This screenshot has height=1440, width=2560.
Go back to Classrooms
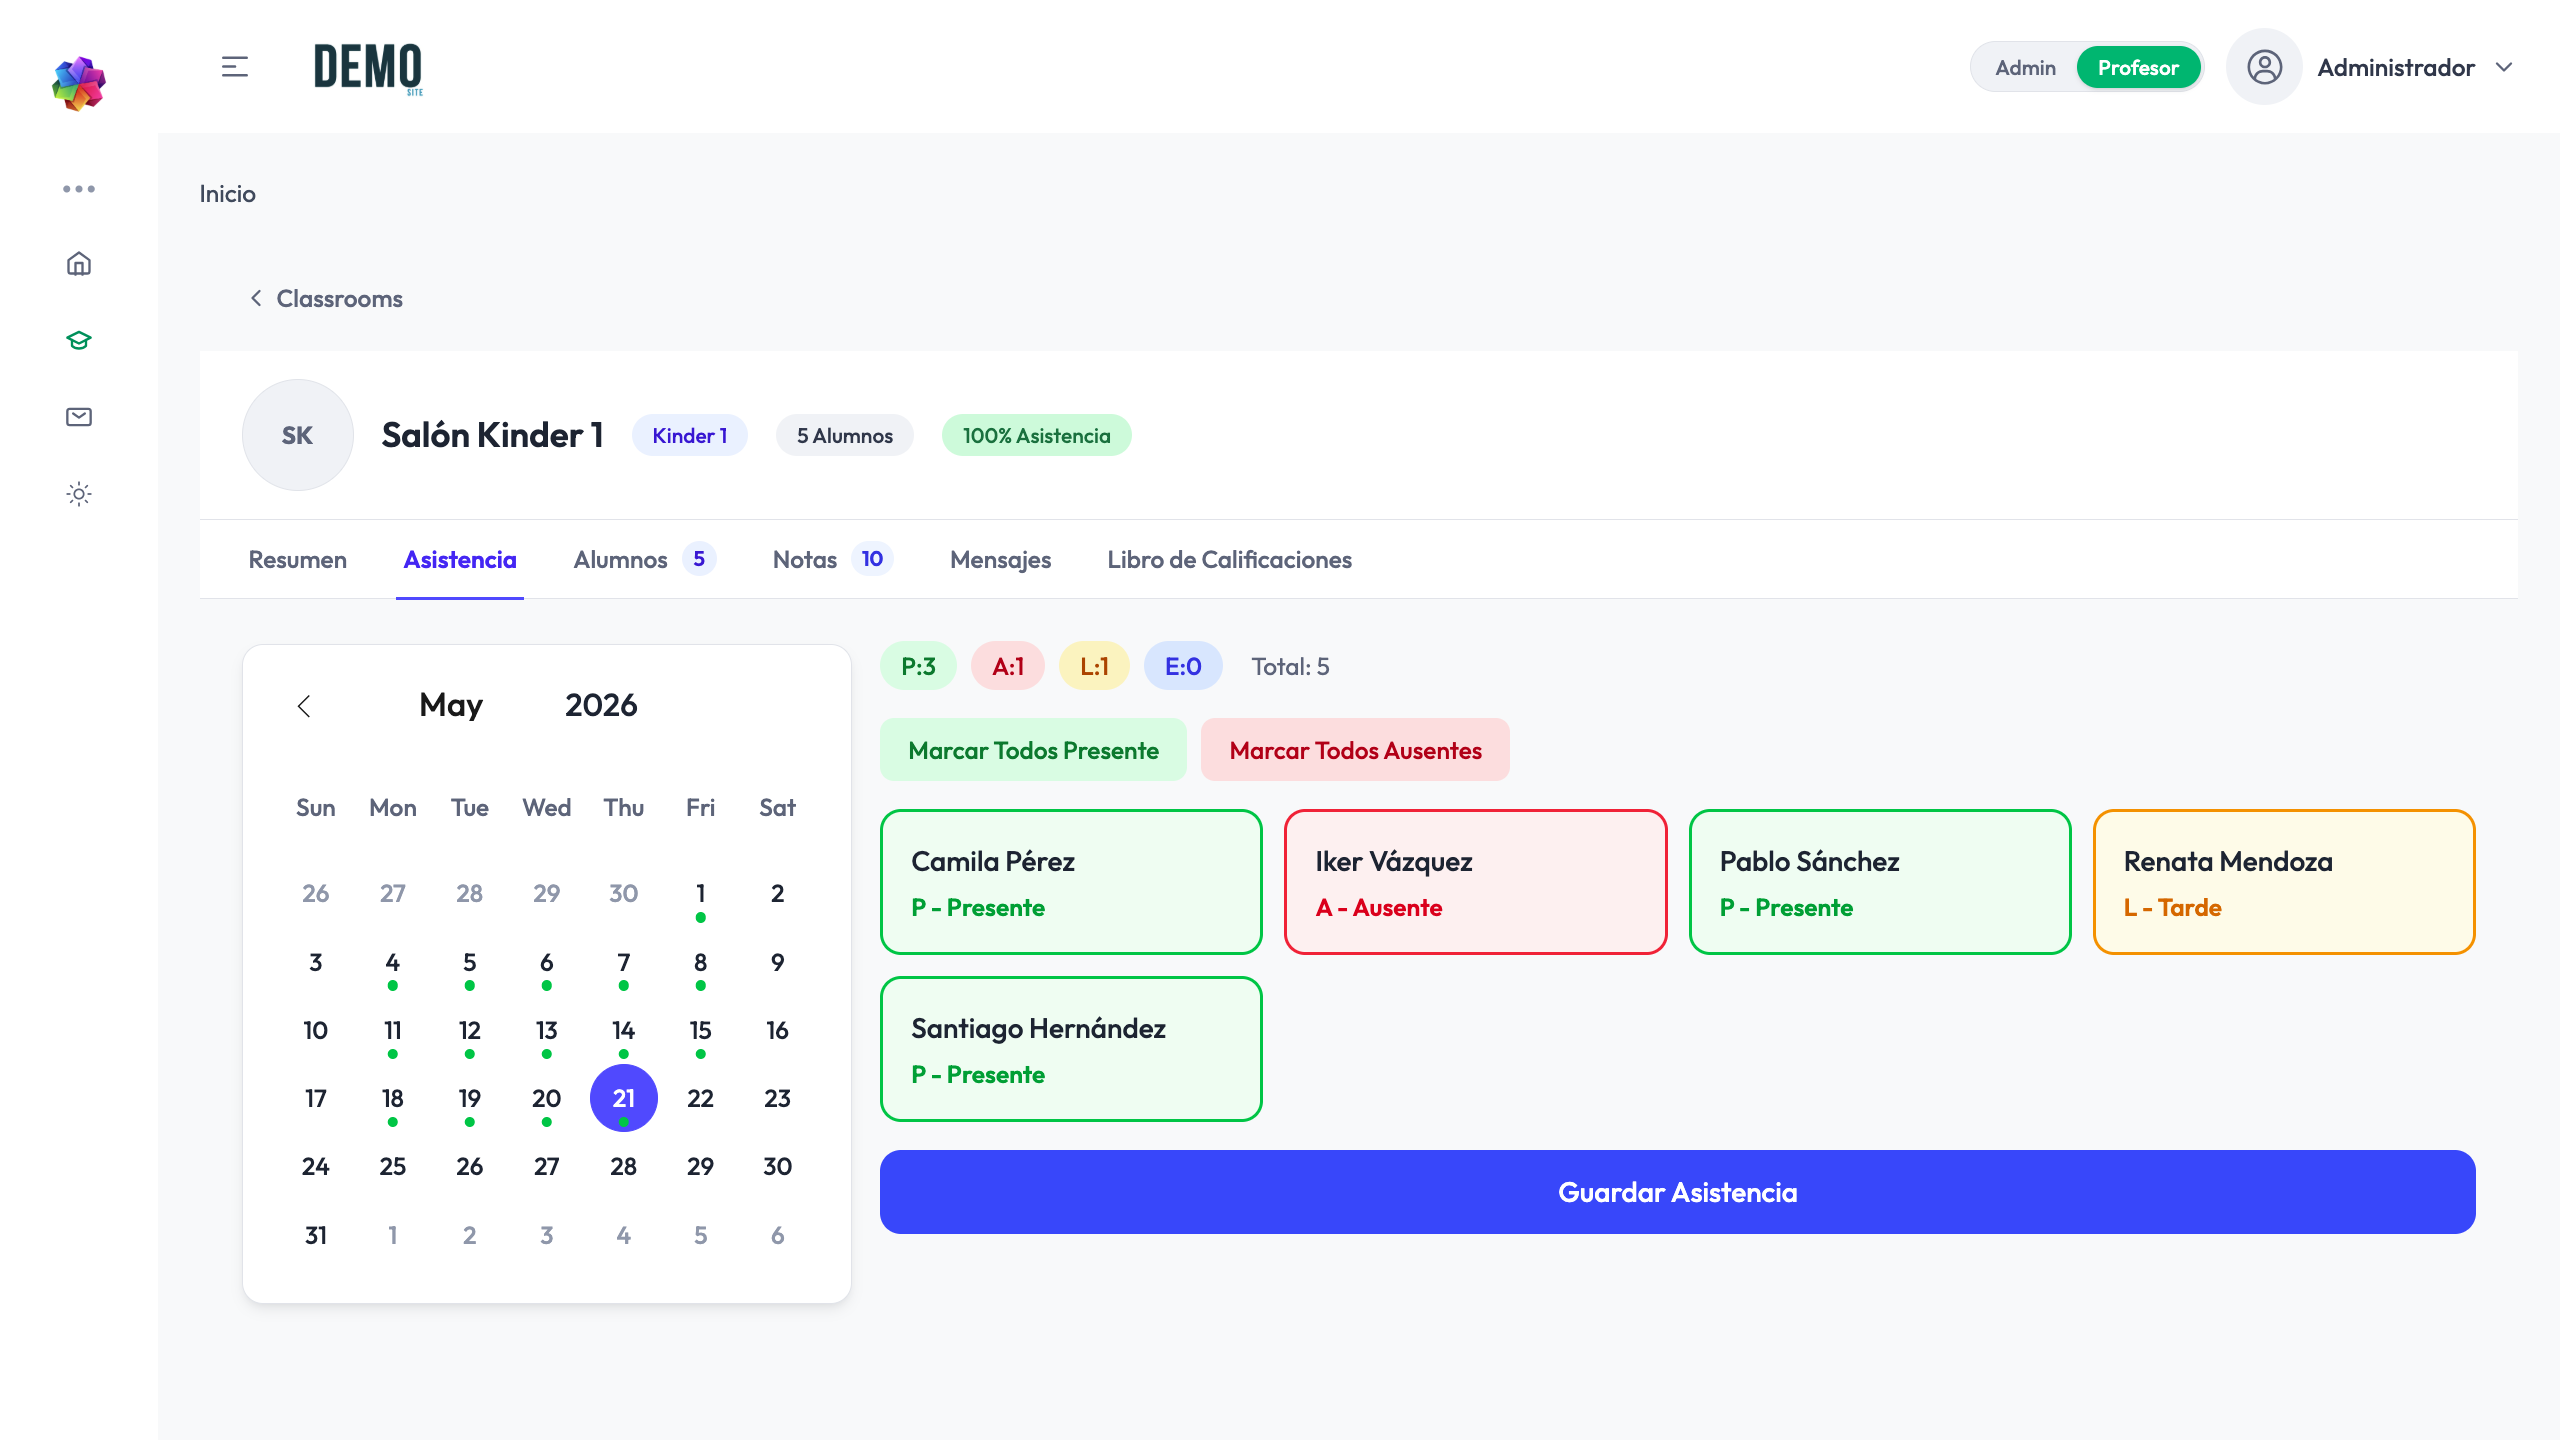[x=326, y=299]
